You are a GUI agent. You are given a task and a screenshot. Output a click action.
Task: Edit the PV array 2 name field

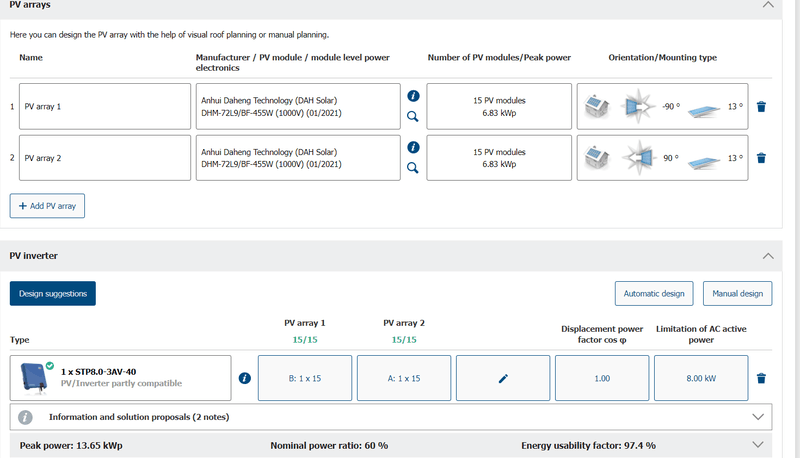click(x=105, y=158)
